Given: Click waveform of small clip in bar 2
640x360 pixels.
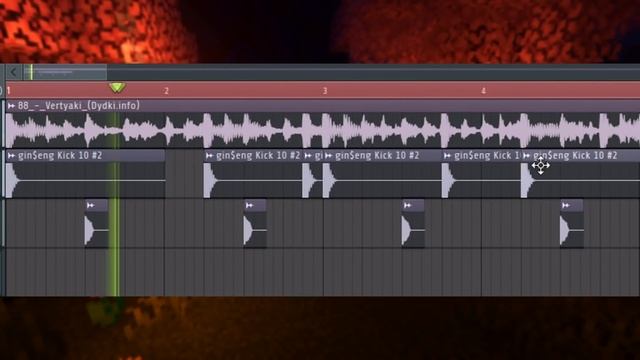Looking at the screenshot, I should tap(255, 230).
